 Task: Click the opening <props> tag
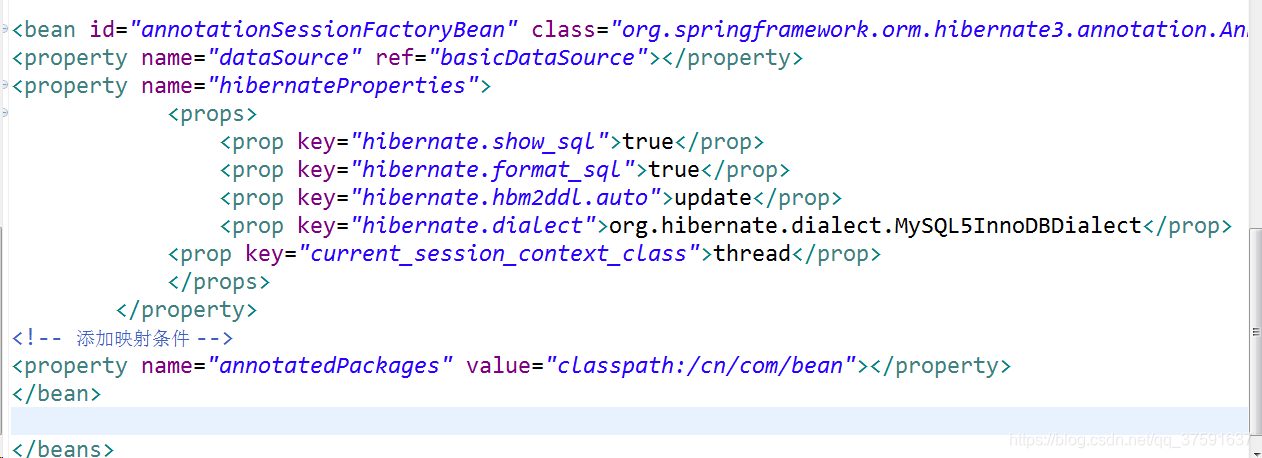point(212,114)
